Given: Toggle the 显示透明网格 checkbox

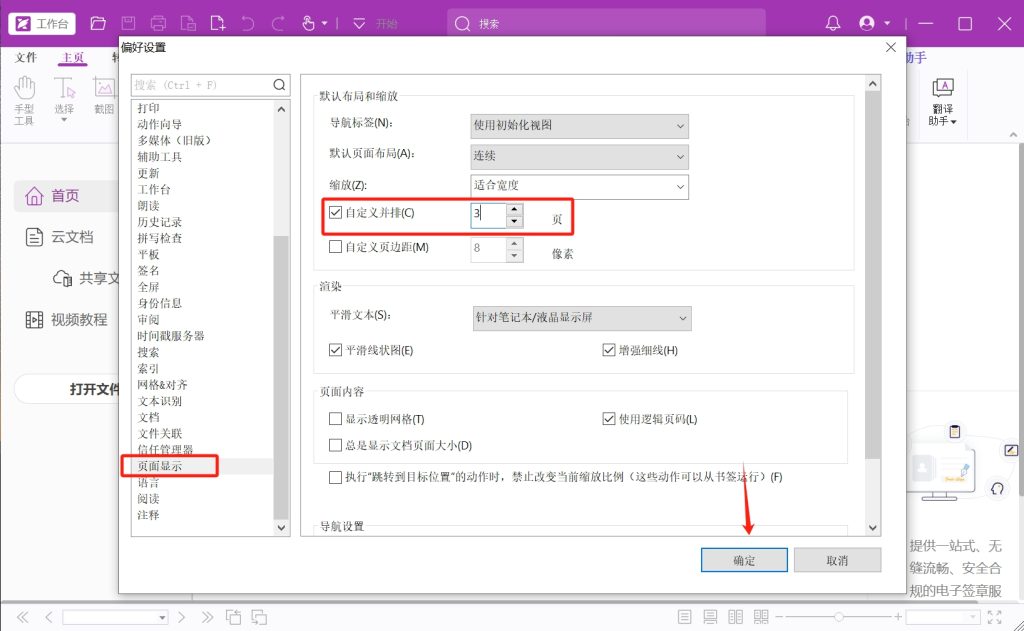Looking at the screenshot, I should [x=336, y=419].
